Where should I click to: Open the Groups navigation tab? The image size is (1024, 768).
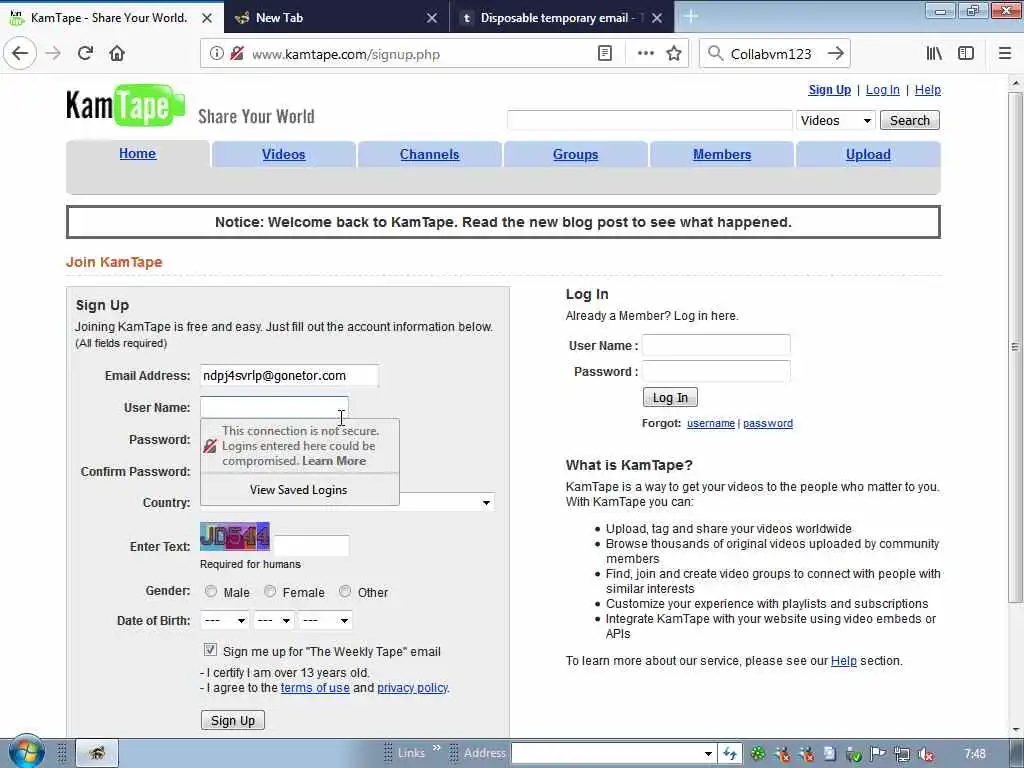[x=575, y=154]
